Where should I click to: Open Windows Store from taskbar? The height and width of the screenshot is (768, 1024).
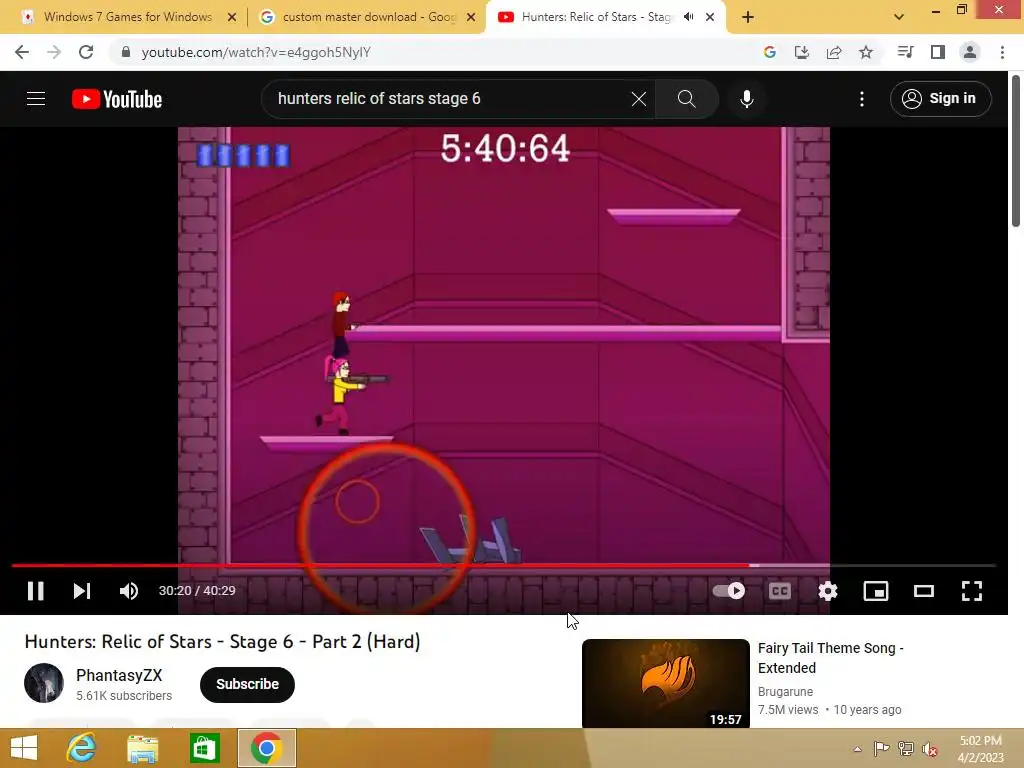click(x=204, y=748)
